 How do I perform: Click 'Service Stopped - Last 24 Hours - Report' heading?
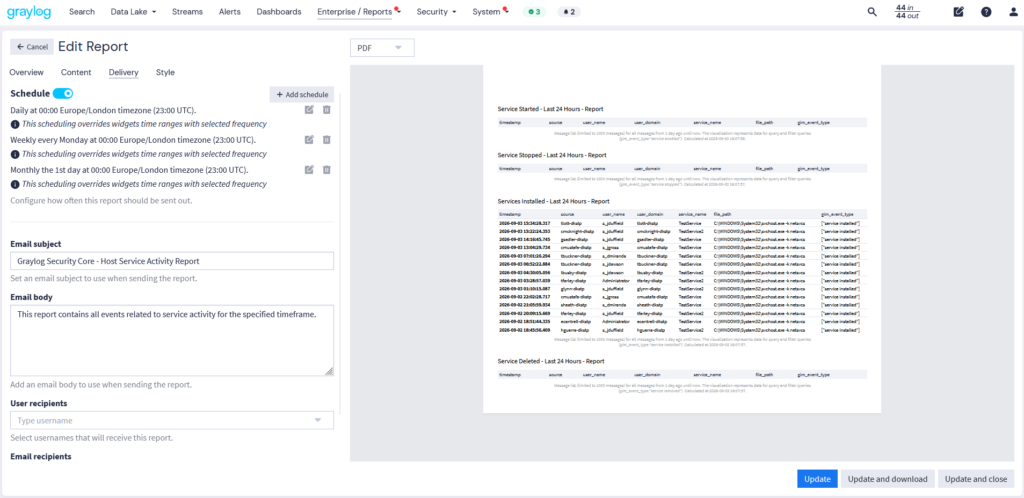552,155
